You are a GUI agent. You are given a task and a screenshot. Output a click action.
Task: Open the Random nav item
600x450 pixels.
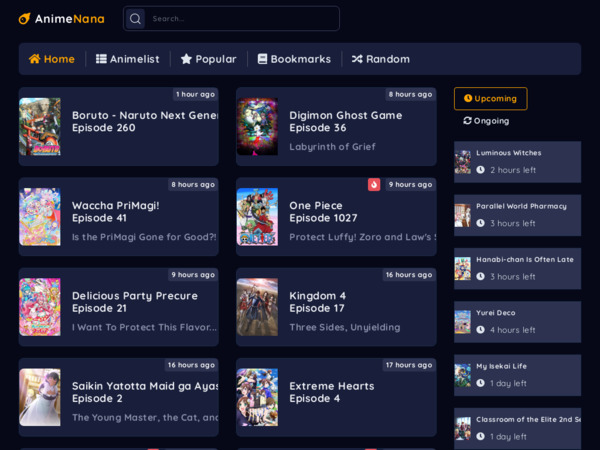[x=381, y=59]
